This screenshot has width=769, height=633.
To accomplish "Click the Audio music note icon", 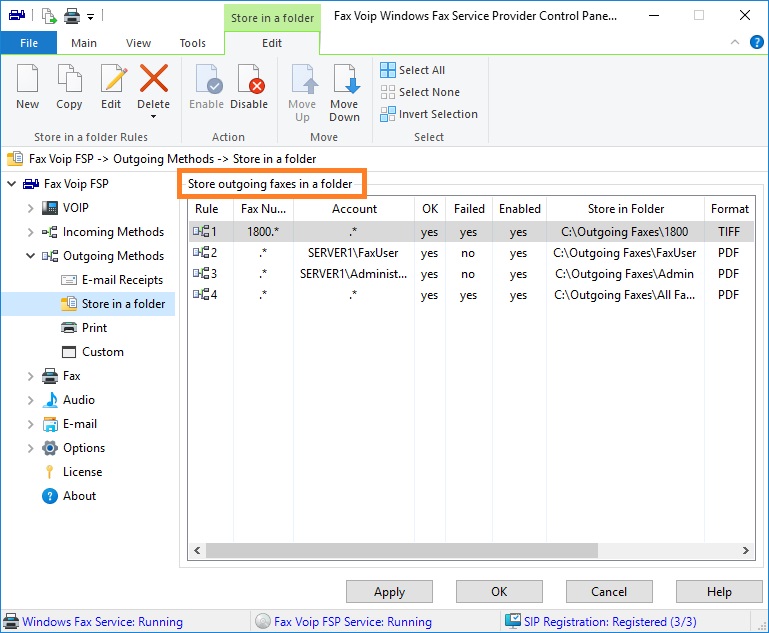I will point(50,400).
